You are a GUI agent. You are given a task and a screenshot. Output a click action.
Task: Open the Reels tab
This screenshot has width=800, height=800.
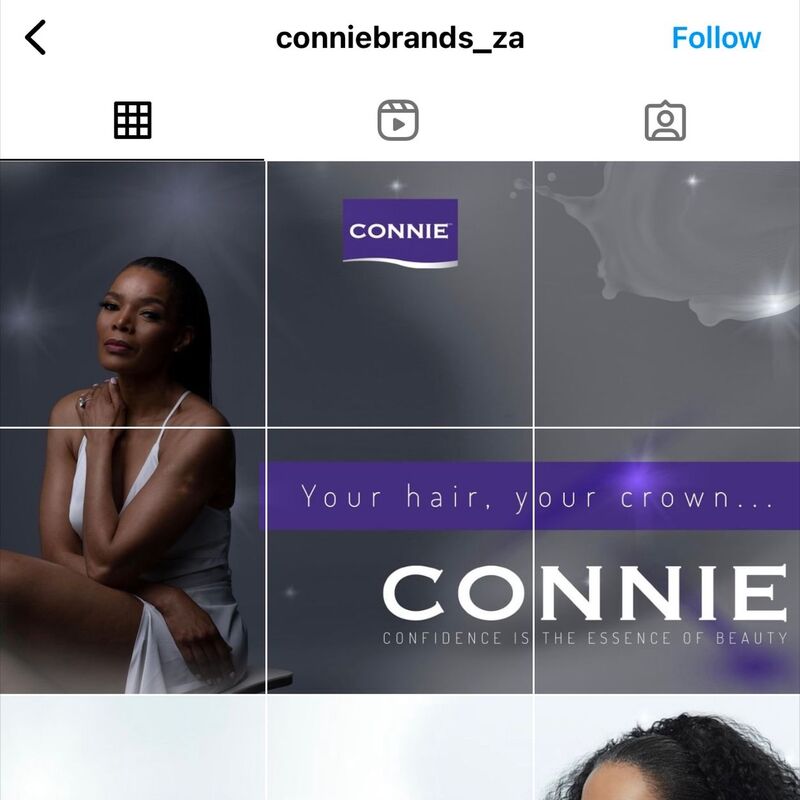click(x=398, y=120)
